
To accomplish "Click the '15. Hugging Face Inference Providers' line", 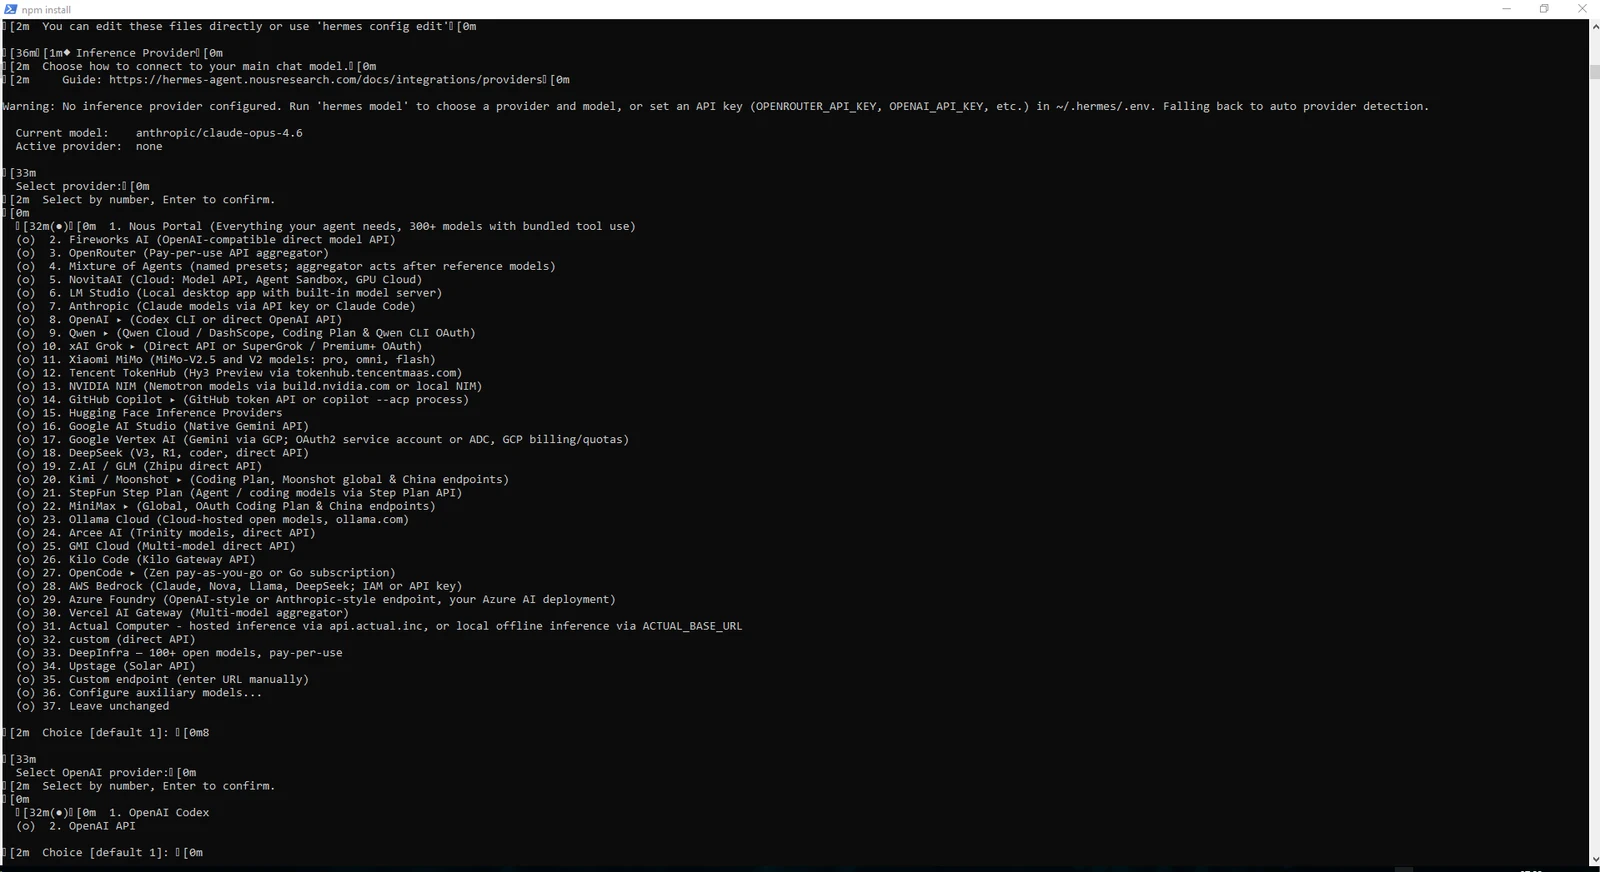I will pos(149,413).
